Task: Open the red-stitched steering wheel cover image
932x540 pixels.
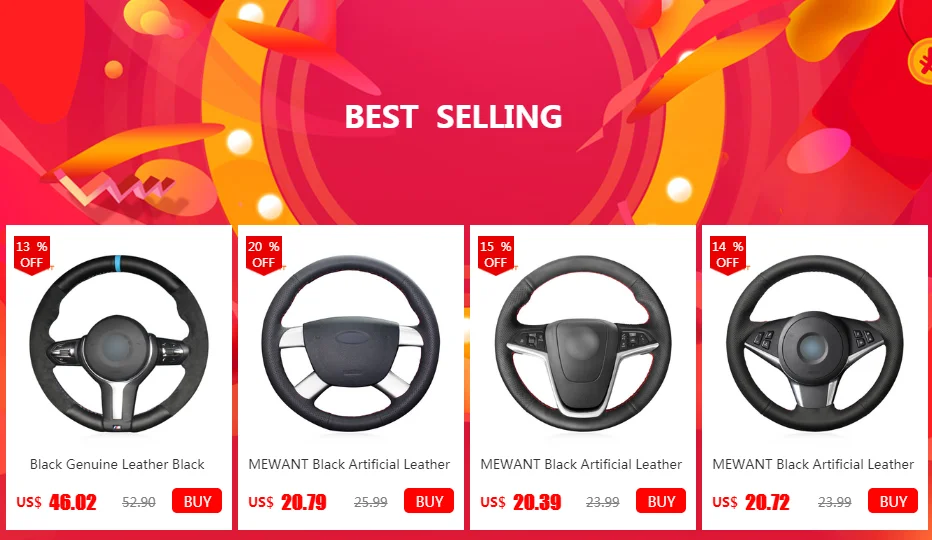Action: 582,343
